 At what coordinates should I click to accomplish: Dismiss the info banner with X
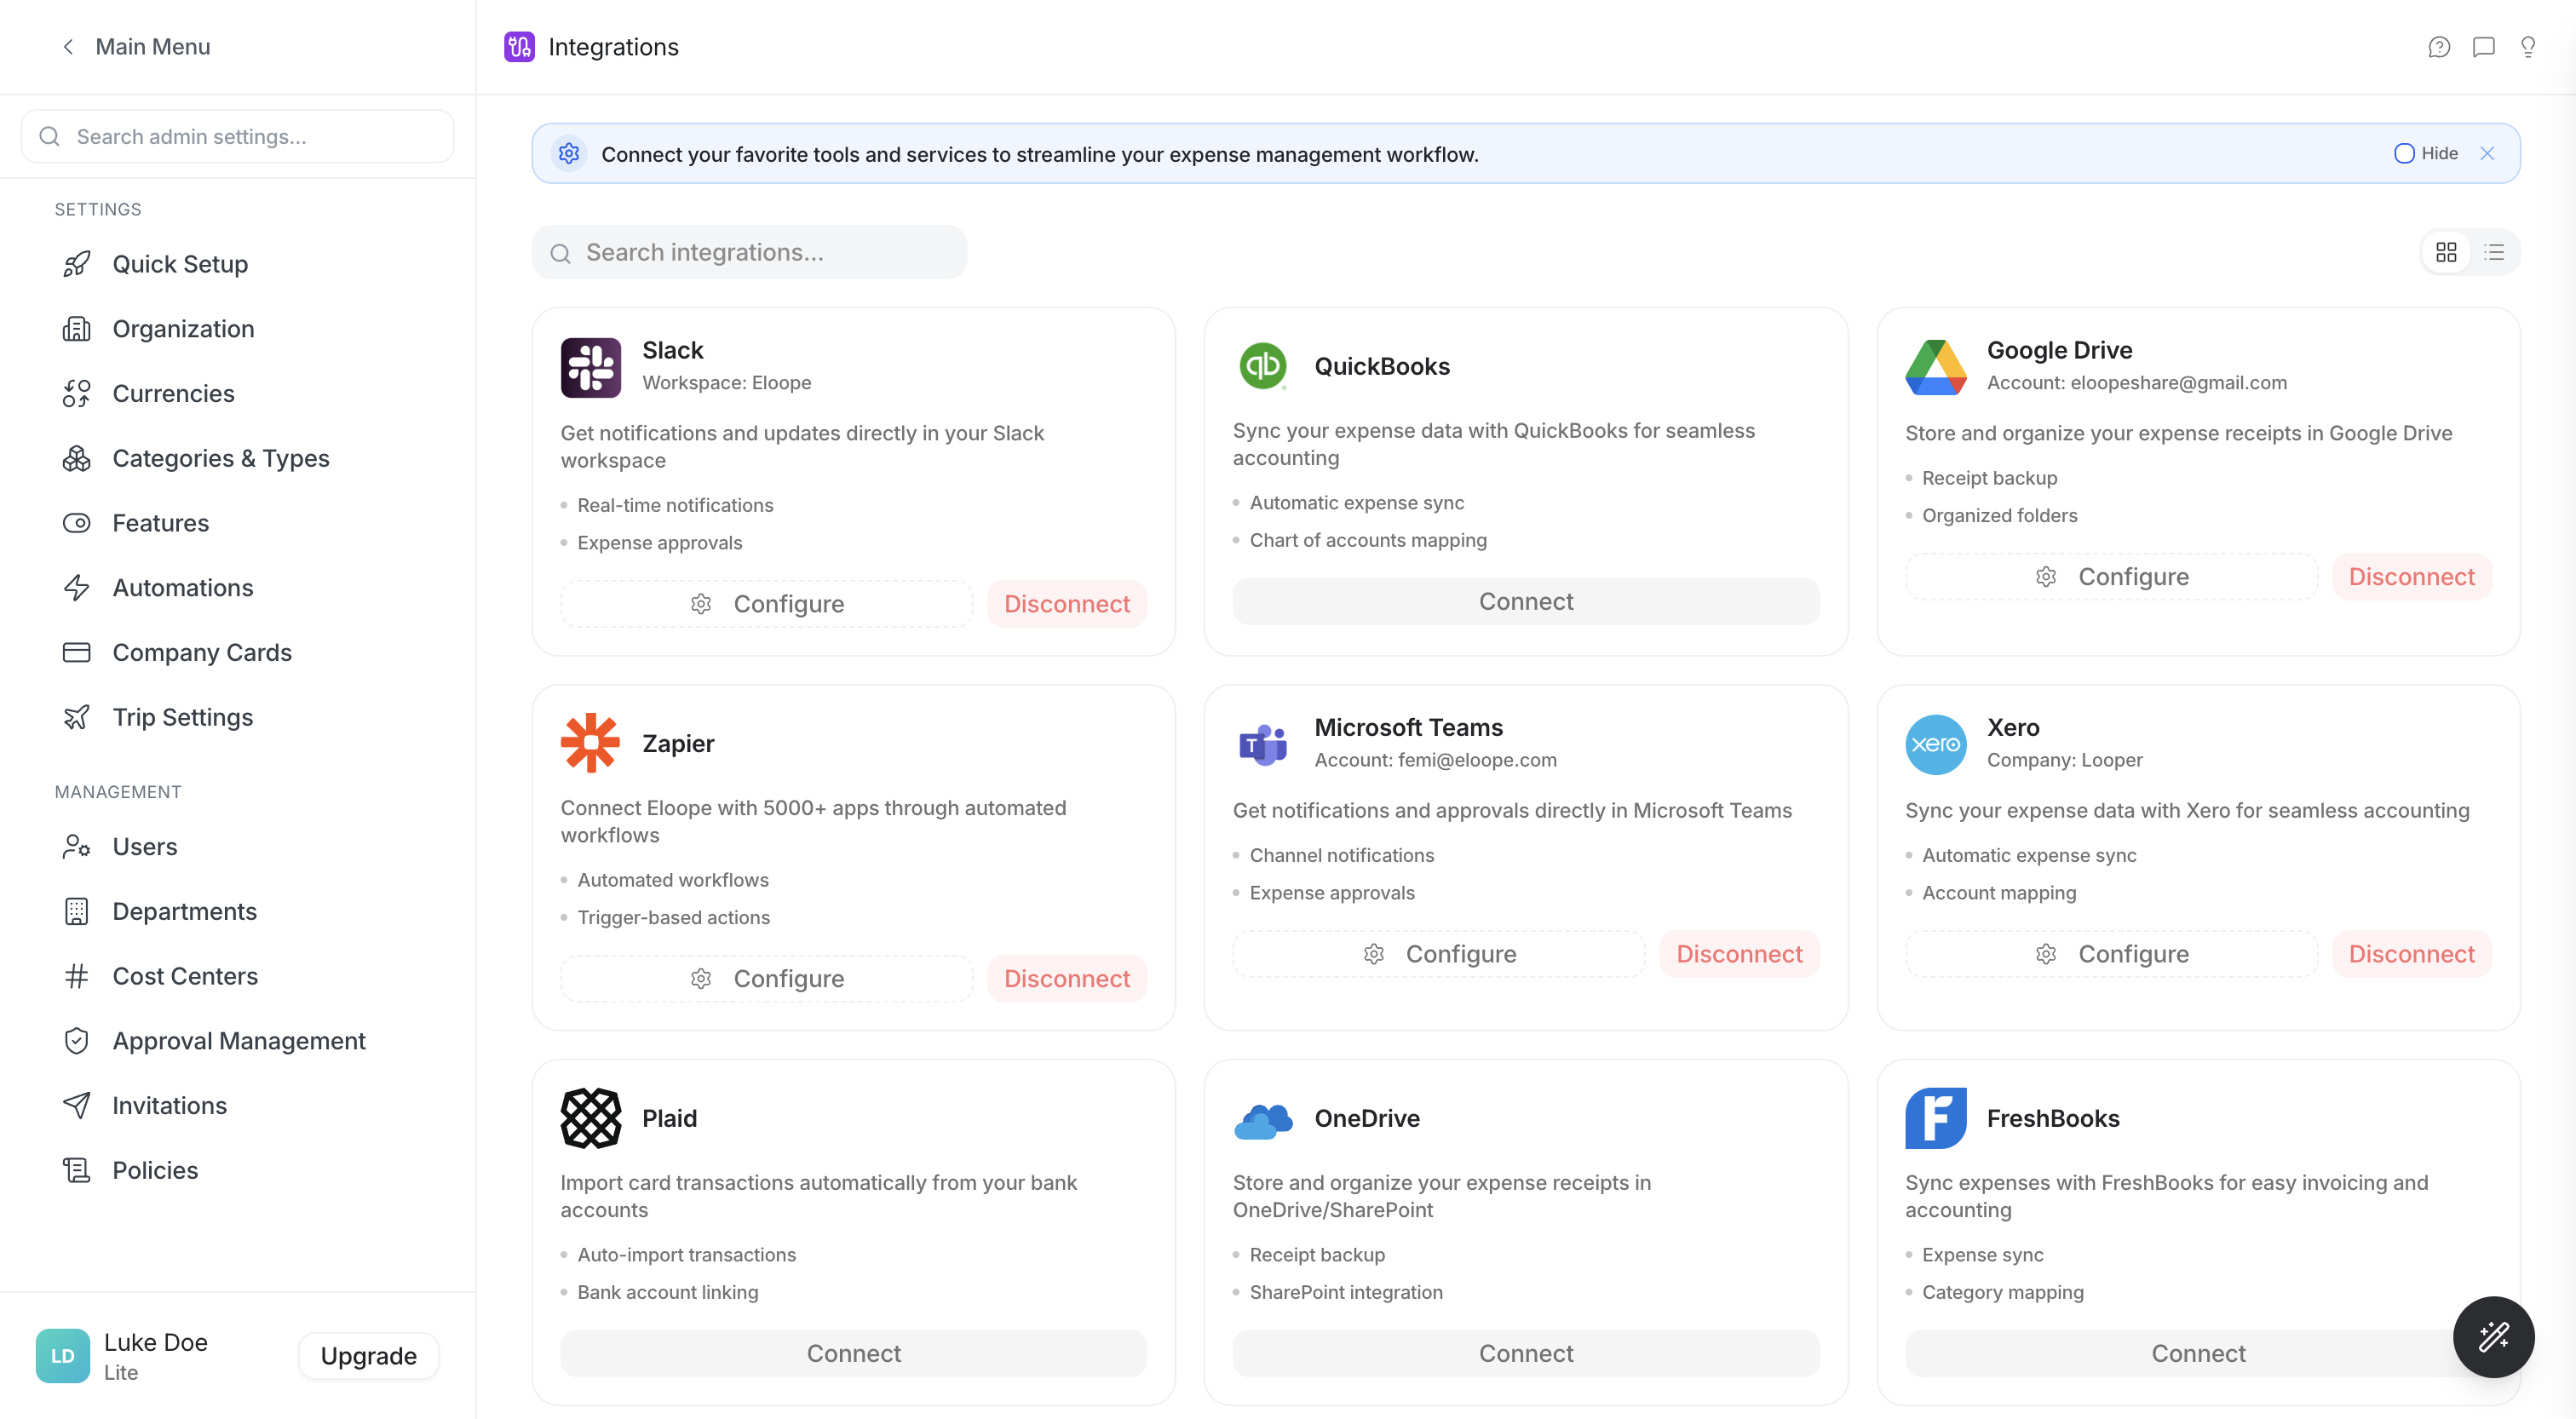click(x=2487, y=153)
